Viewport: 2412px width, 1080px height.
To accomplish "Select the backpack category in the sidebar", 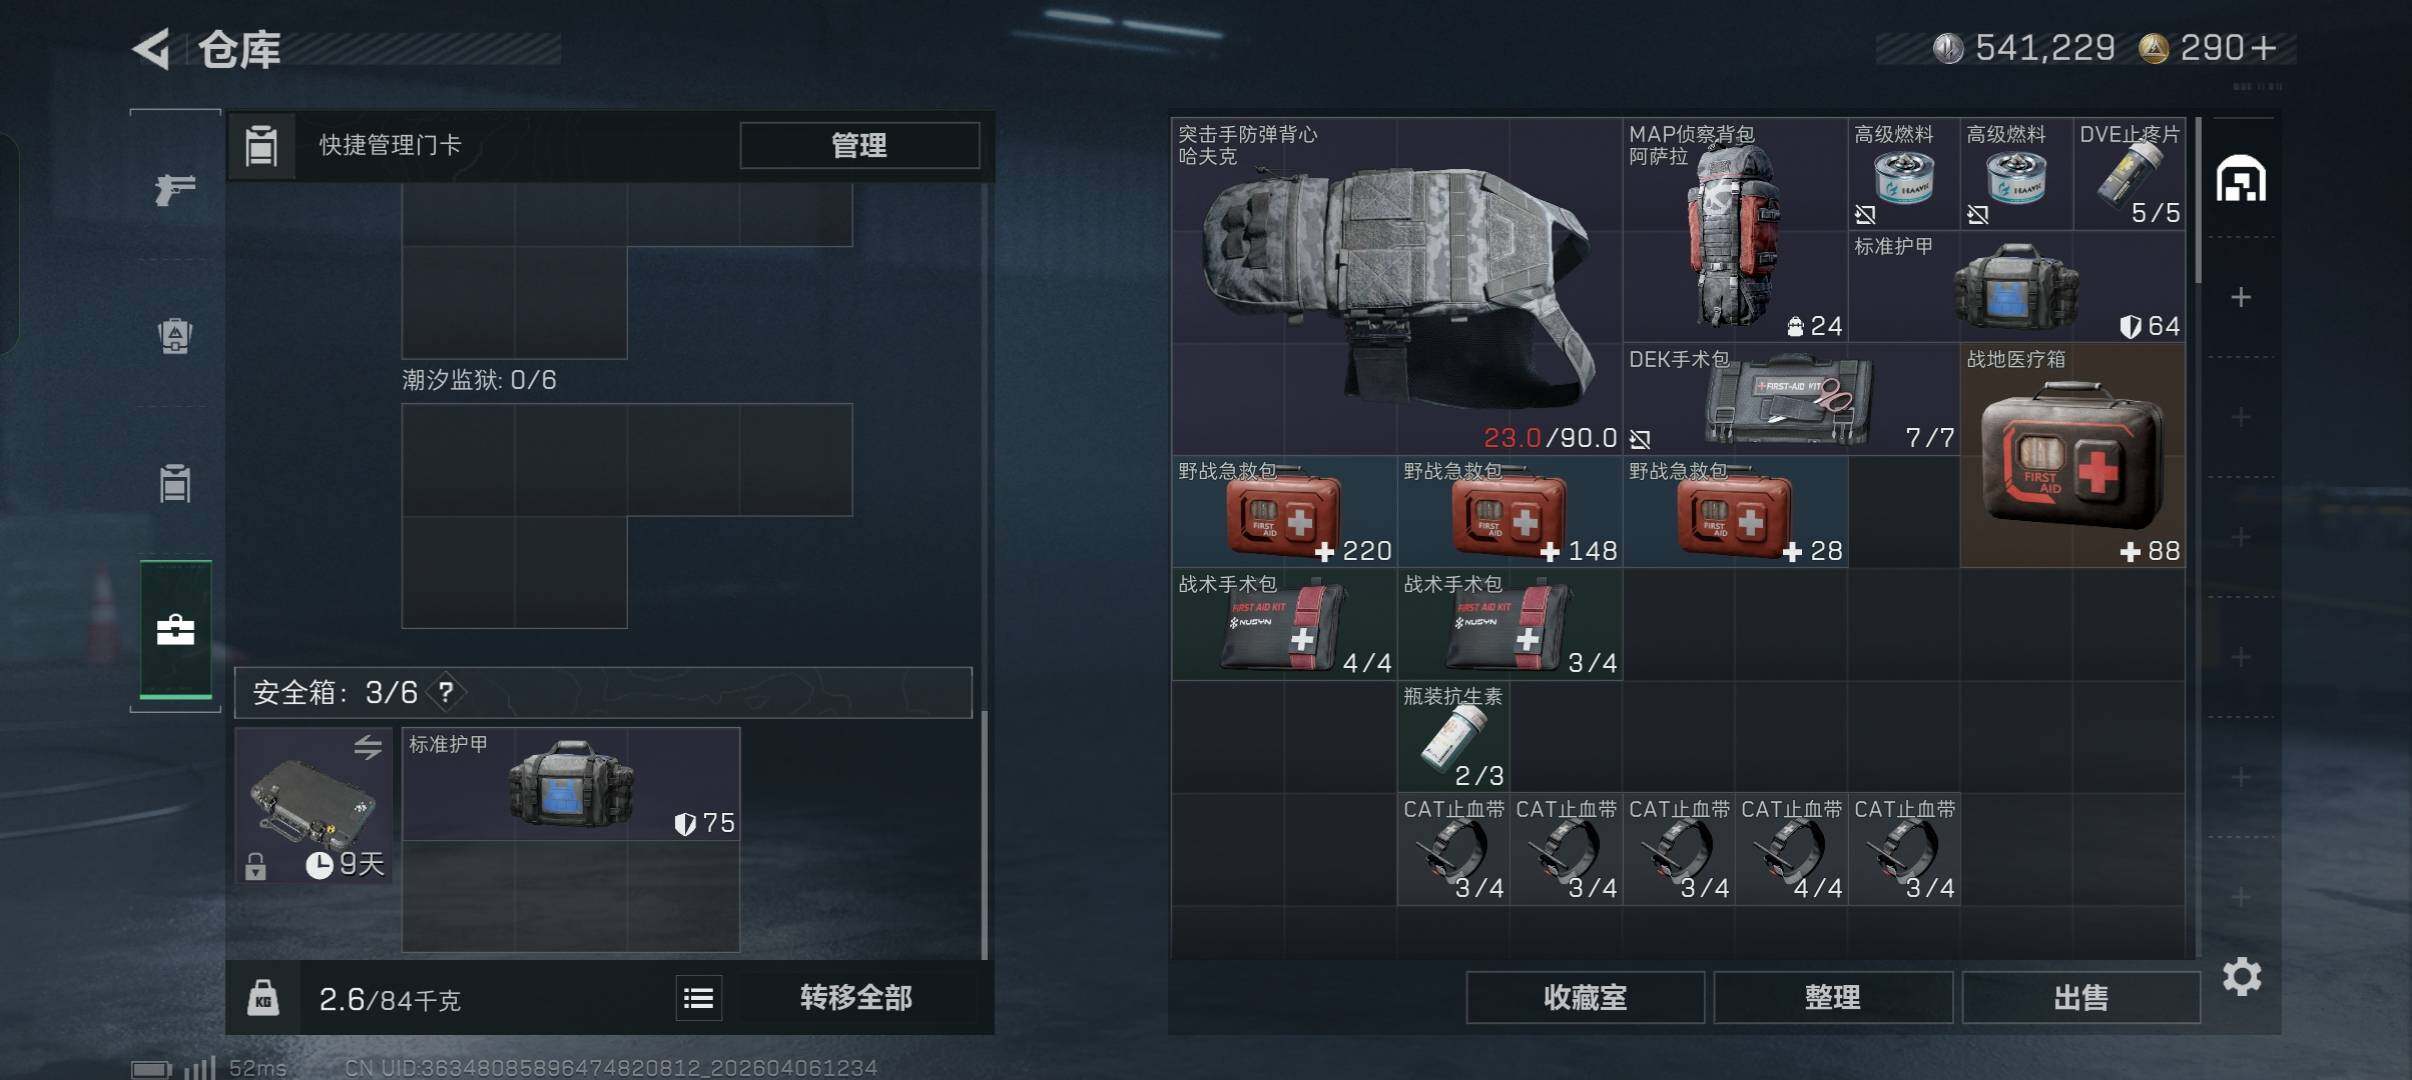I will click(175, 336).
